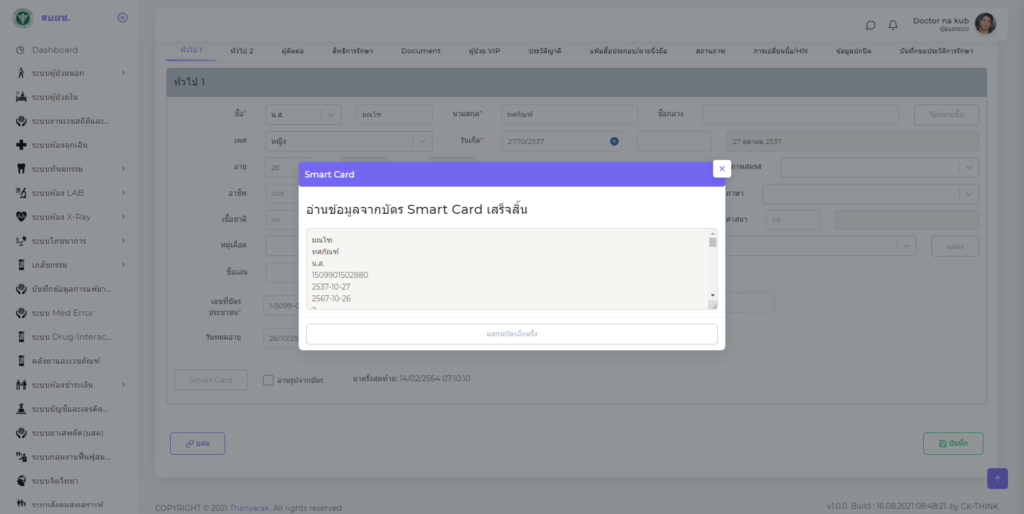Click the Doctor na kub profile avatar
The height and width of the screenshot is (514, 1024).
point(985,23)
